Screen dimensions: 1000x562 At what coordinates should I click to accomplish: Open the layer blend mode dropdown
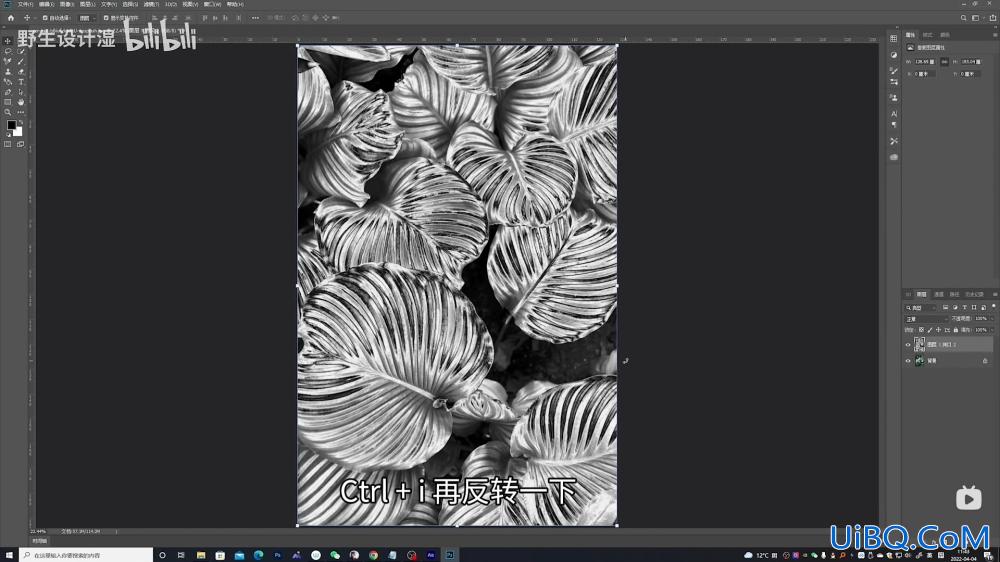pos(927,319)
